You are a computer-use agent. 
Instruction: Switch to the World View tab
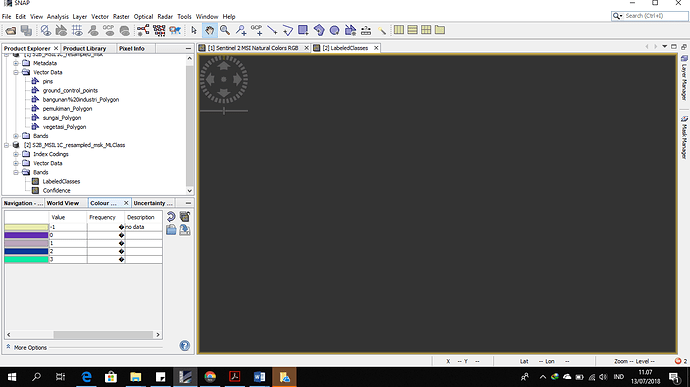click(62, 203)
